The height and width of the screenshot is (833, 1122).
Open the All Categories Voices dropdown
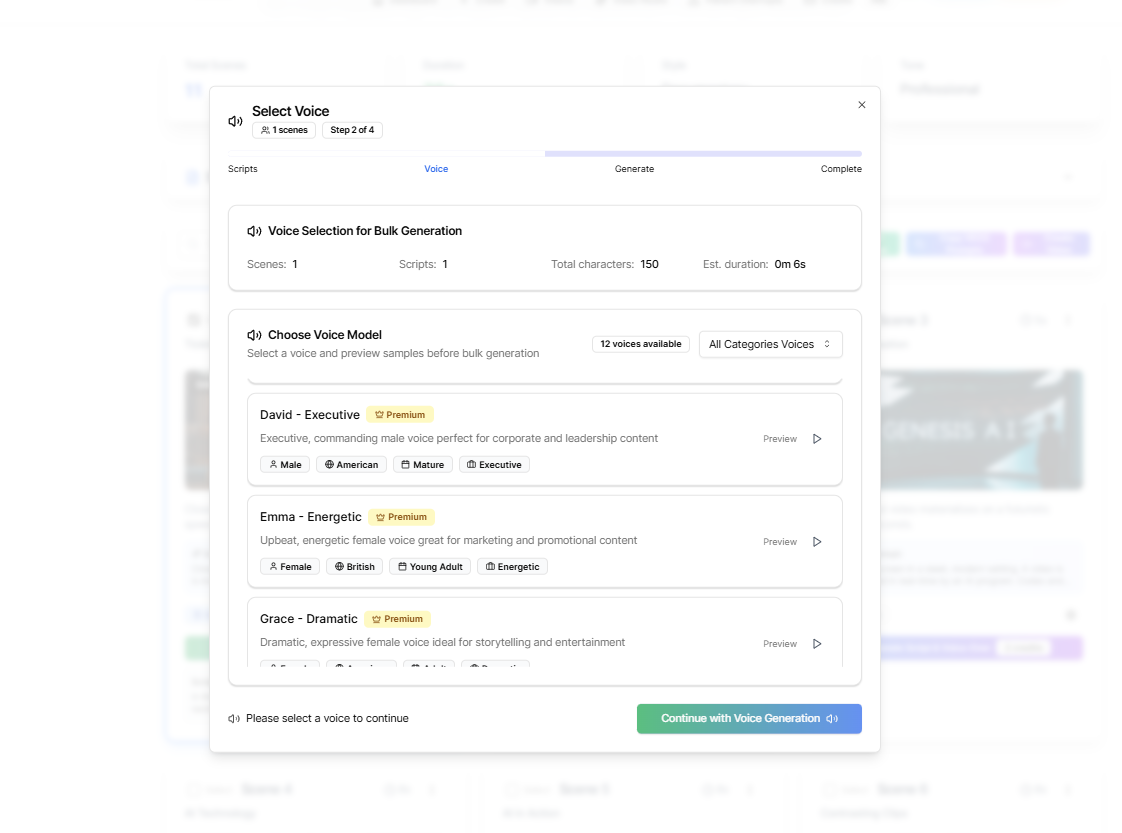[770, 344]
